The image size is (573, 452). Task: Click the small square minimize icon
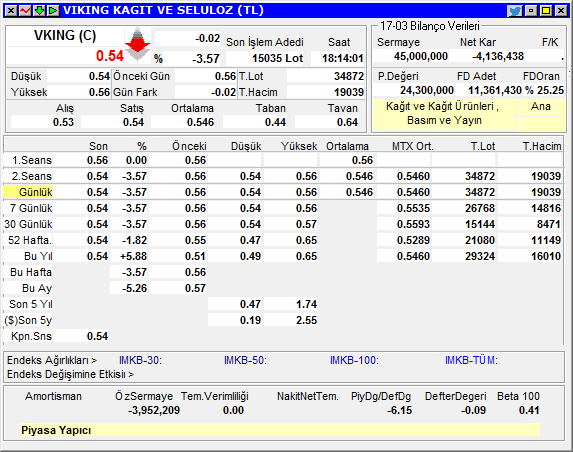point(531,11)
